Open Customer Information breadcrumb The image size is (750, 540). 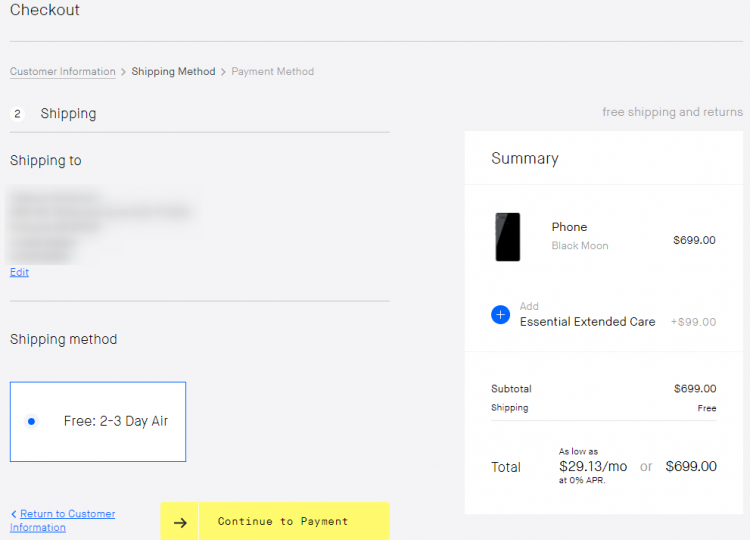click(x=63, y=71)
